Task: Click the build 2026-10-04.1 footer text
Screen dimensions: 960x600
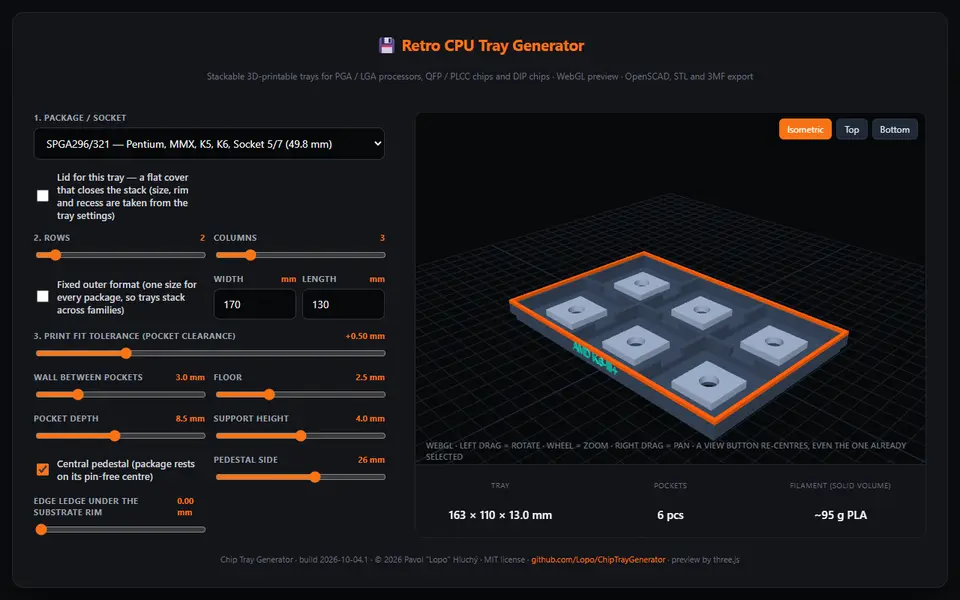Action: [x=334, y=560]
